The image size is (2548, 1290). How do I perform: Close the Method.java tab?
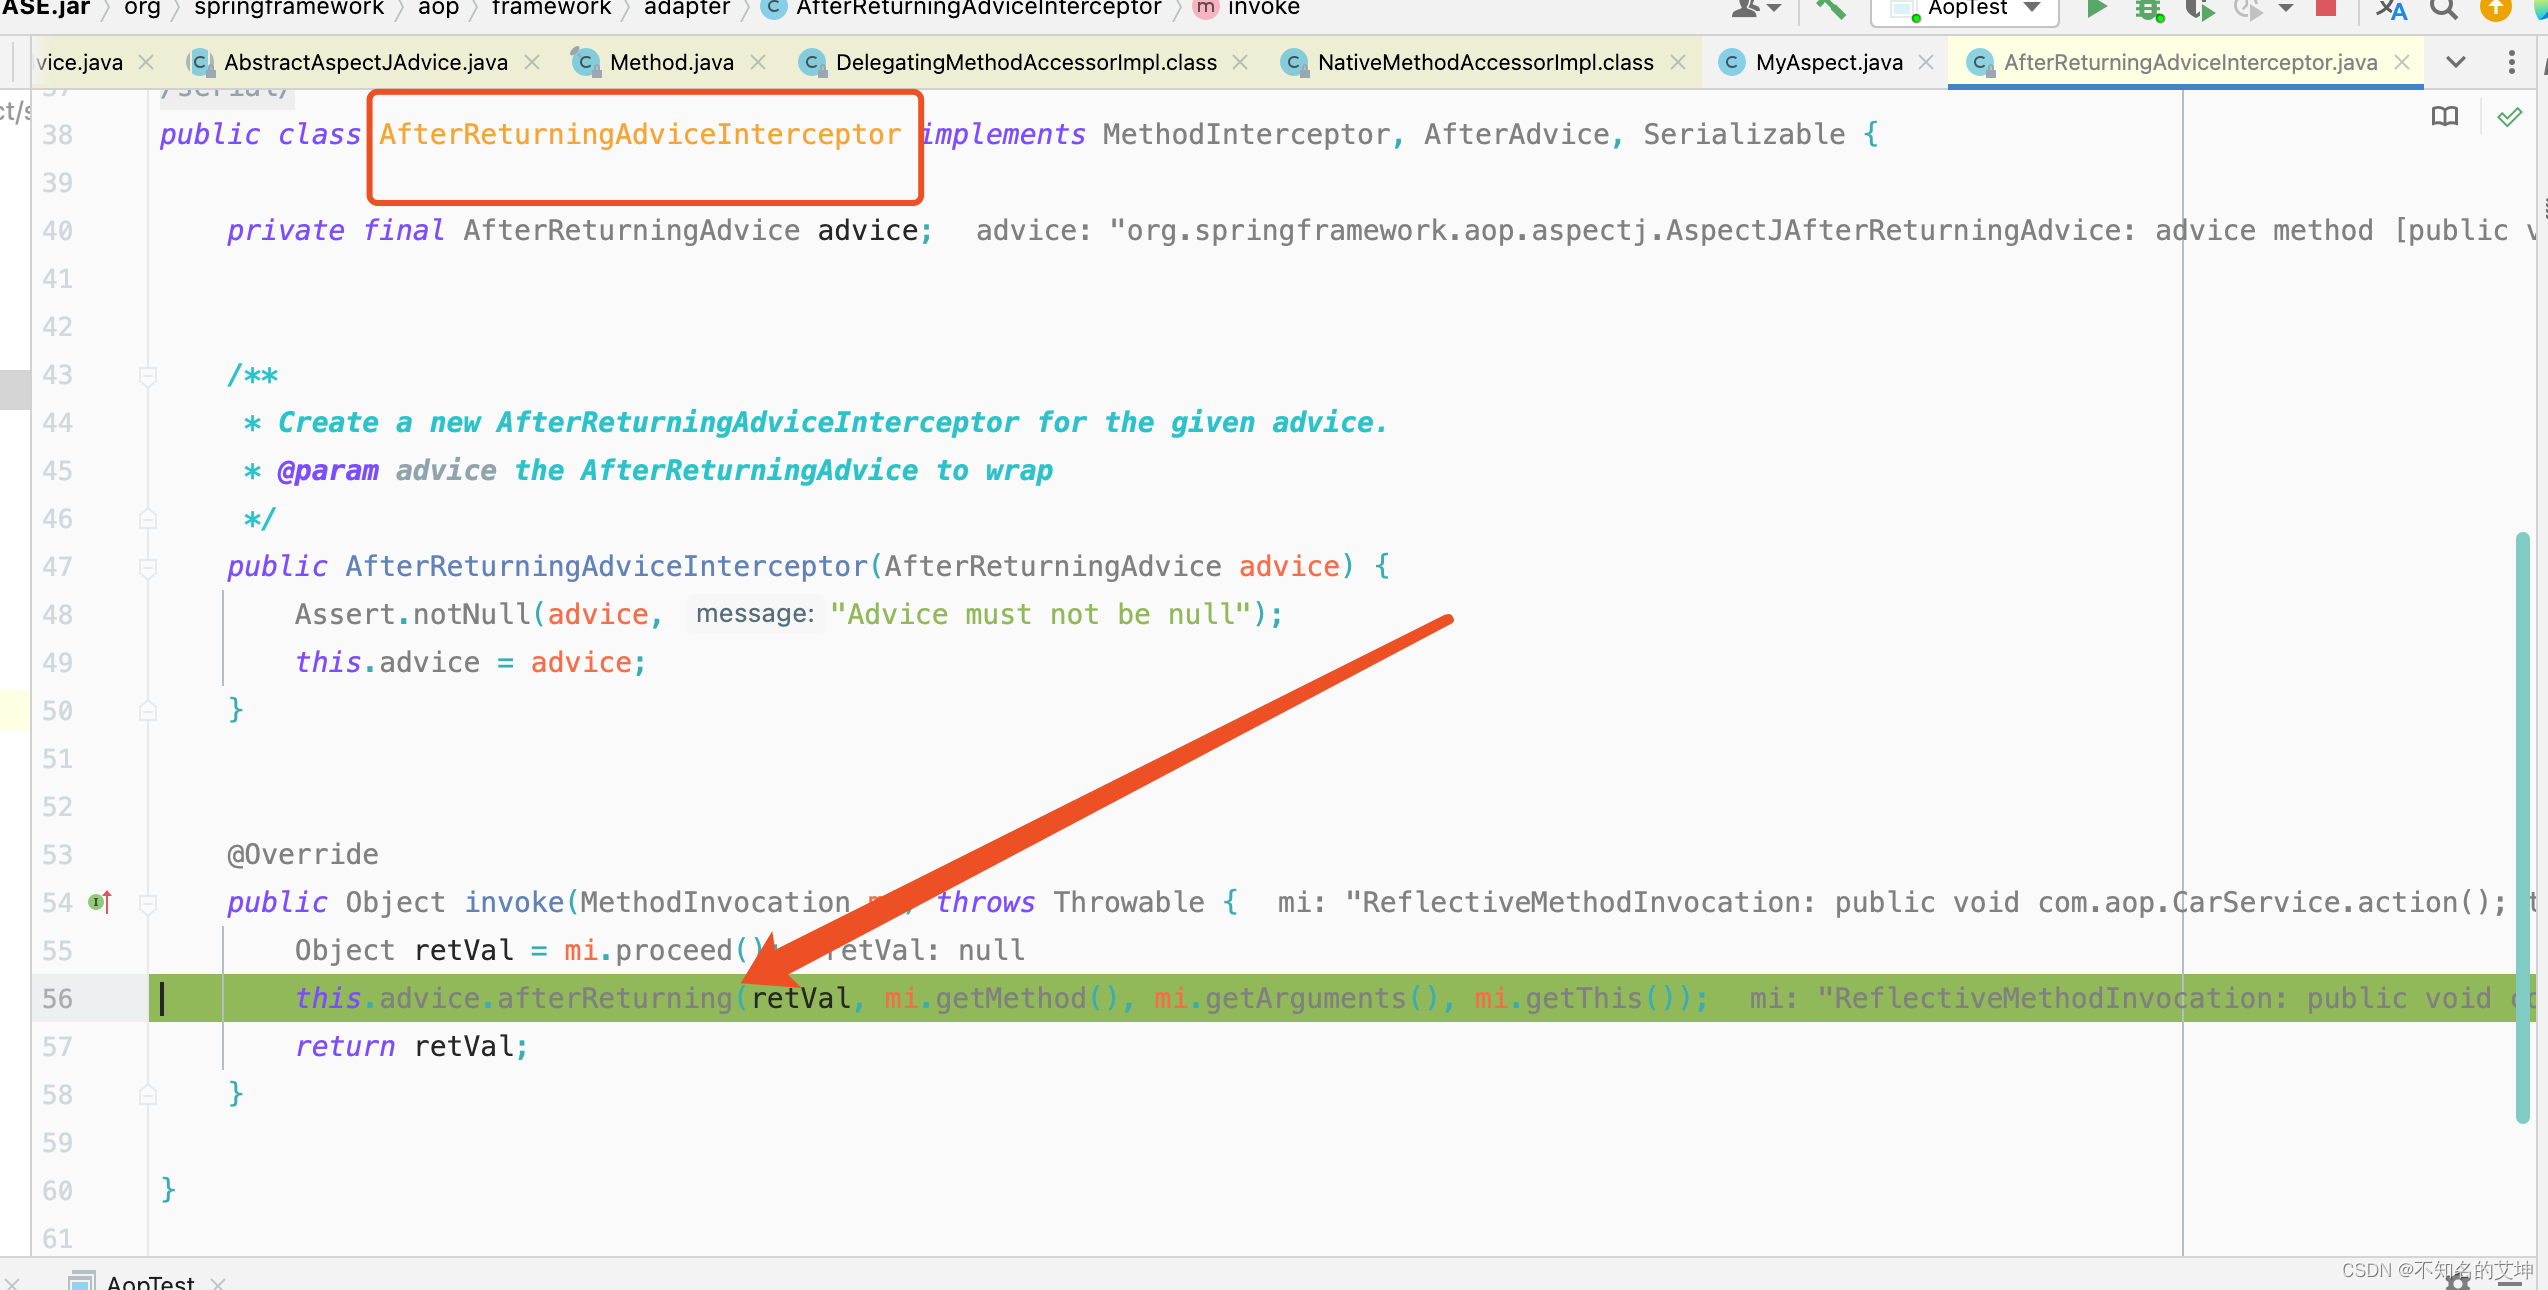tap(758, 62)
